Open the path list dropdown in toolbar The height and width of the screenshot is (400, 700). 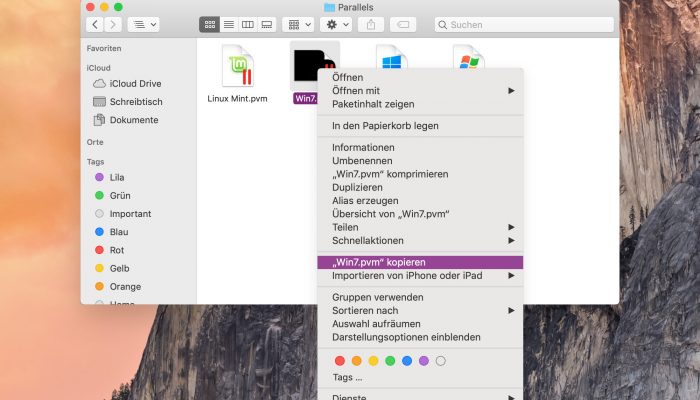click(143, 25)
